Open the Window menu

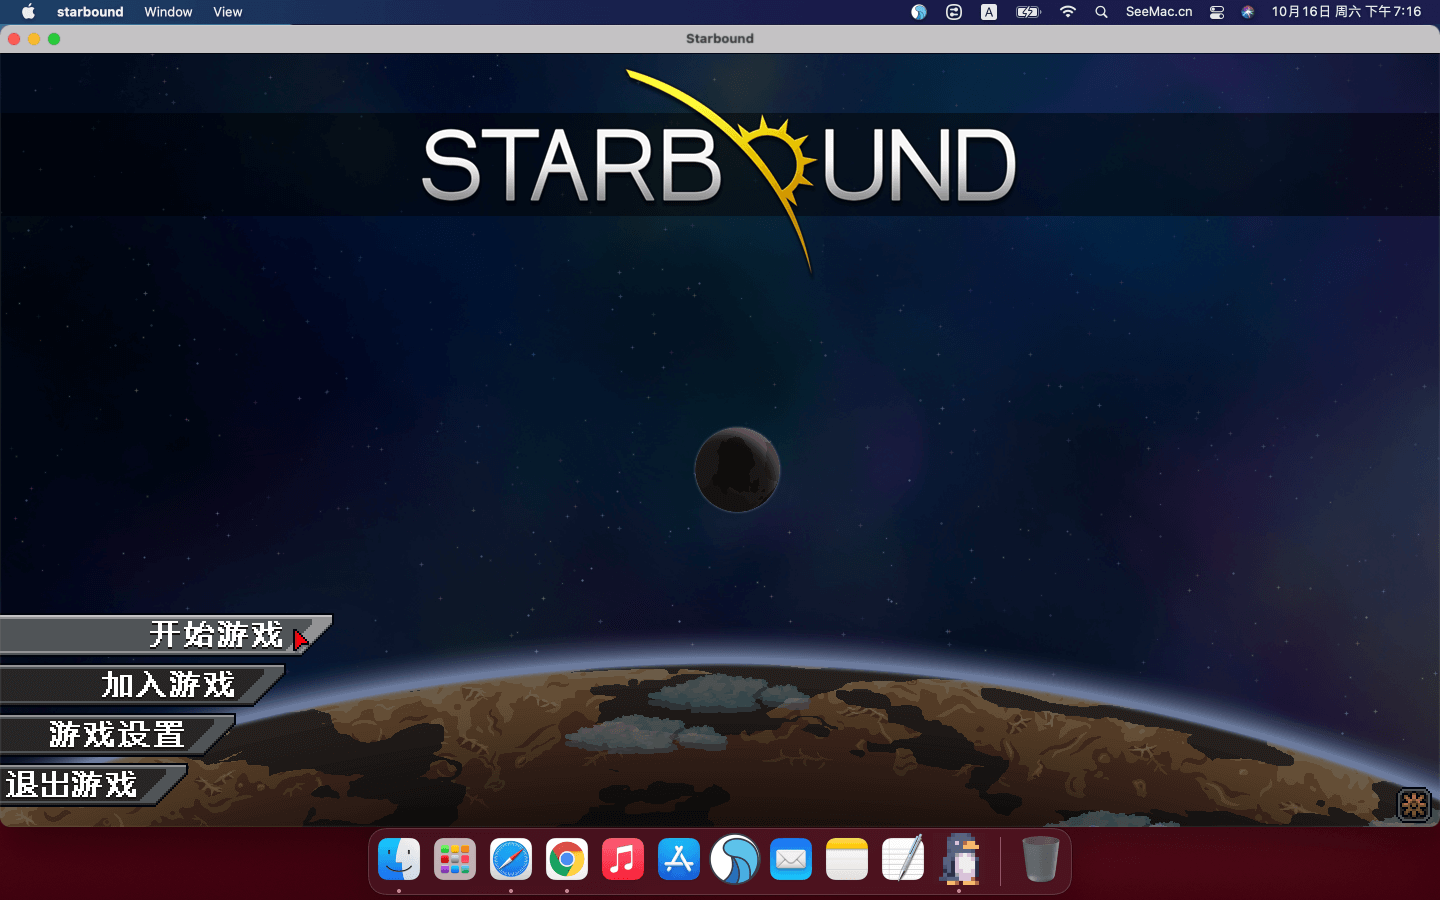point(168,12)
